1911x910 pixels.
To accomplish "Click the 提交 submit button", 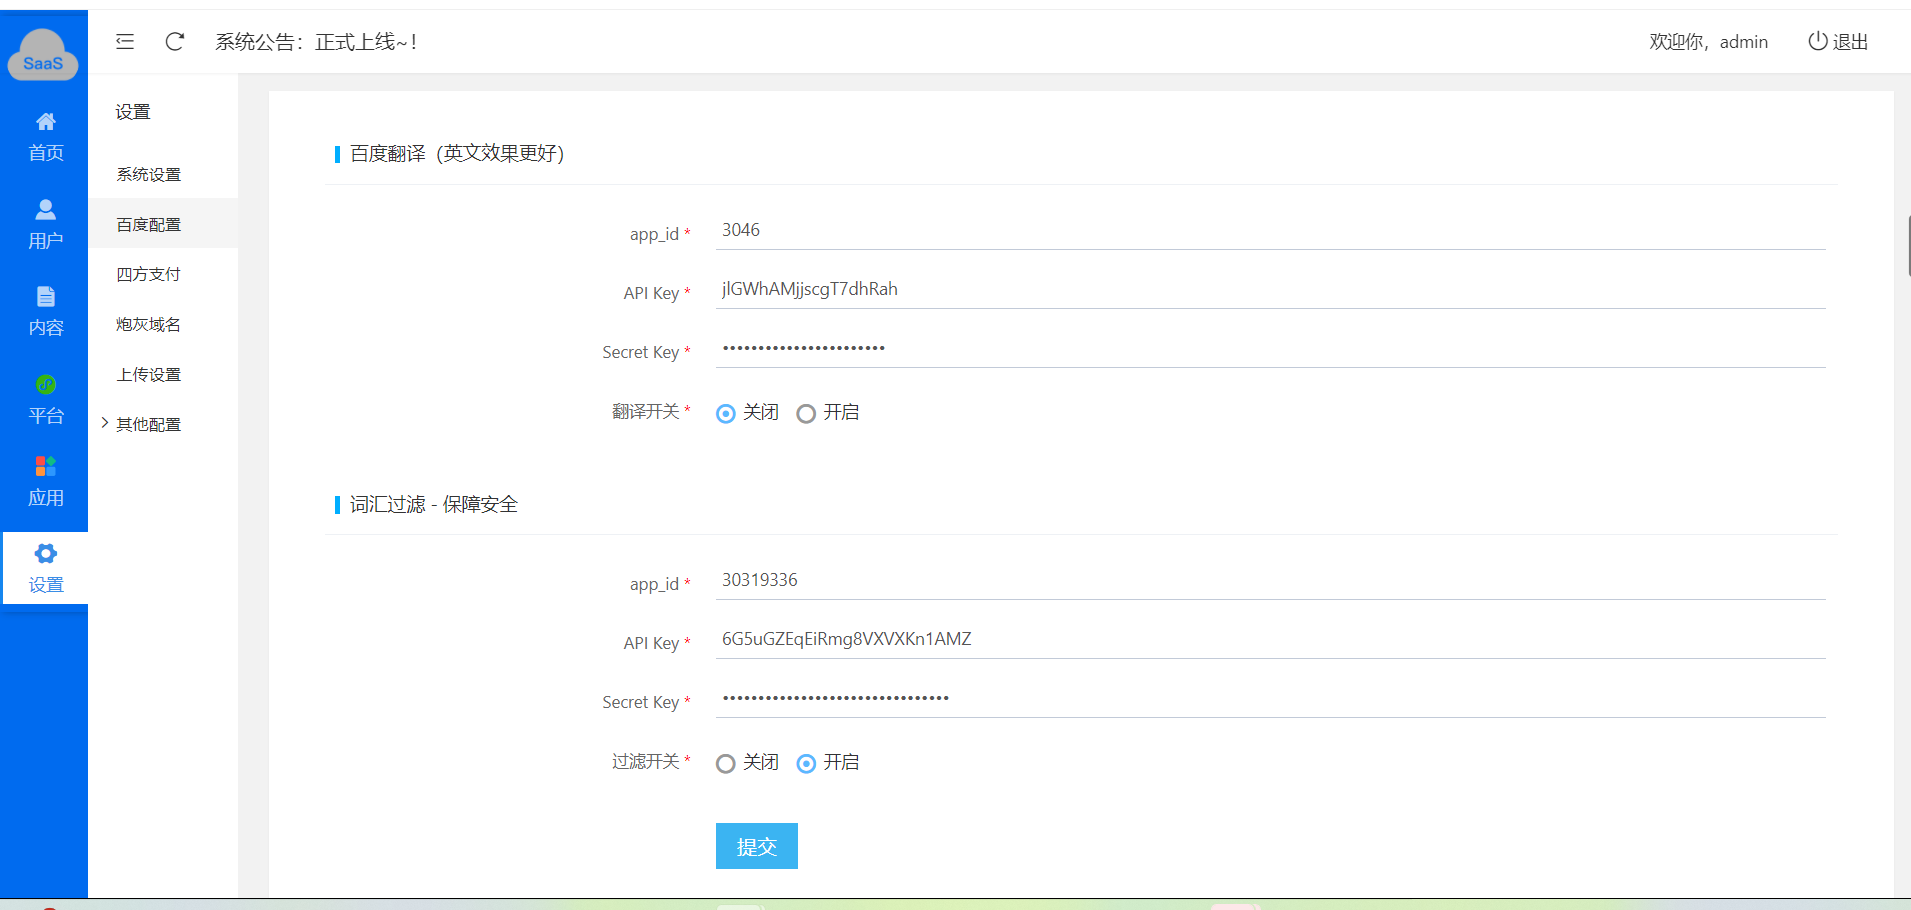I will (757, 846).
